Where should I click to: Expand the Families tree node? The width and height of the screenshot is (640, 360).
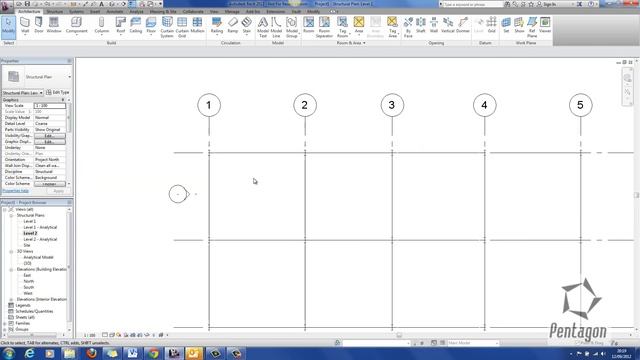pos(5,323)
